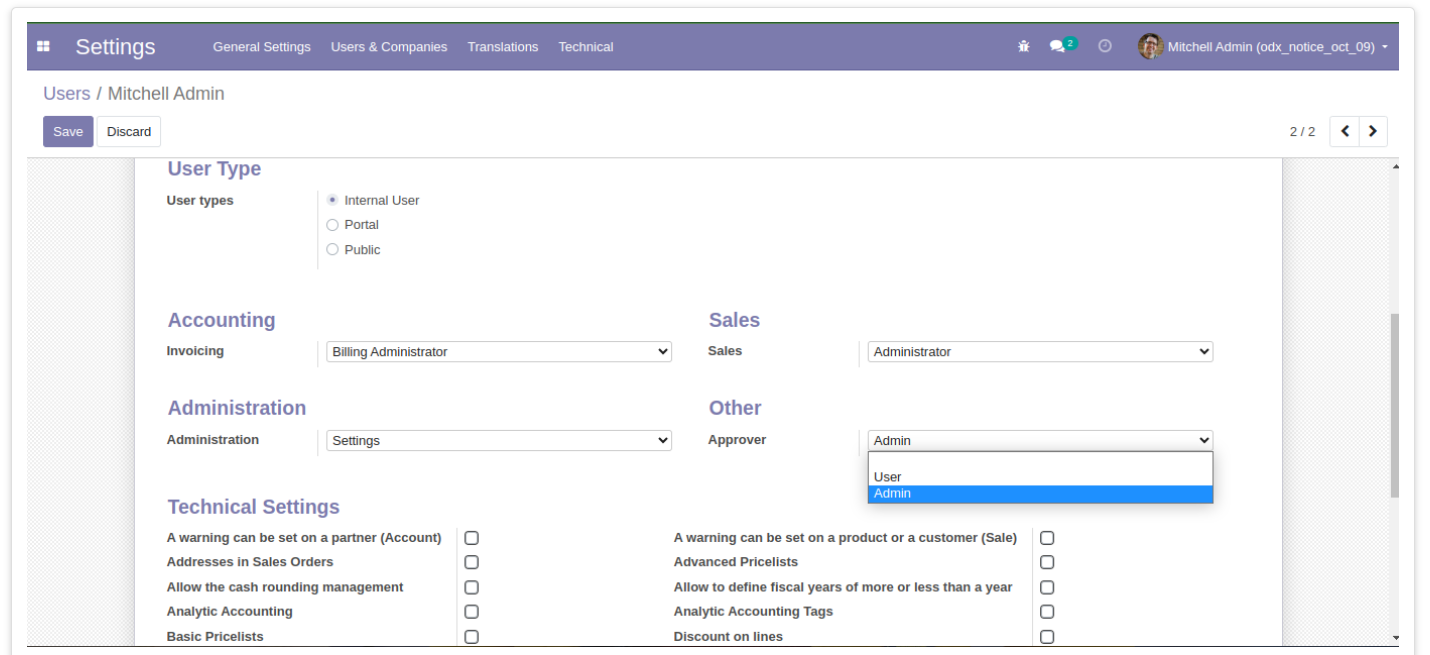The image size is (1430, 655).
Task: Tick the Advanced Pricelists checkbox
Action: tap(1047, 562)
